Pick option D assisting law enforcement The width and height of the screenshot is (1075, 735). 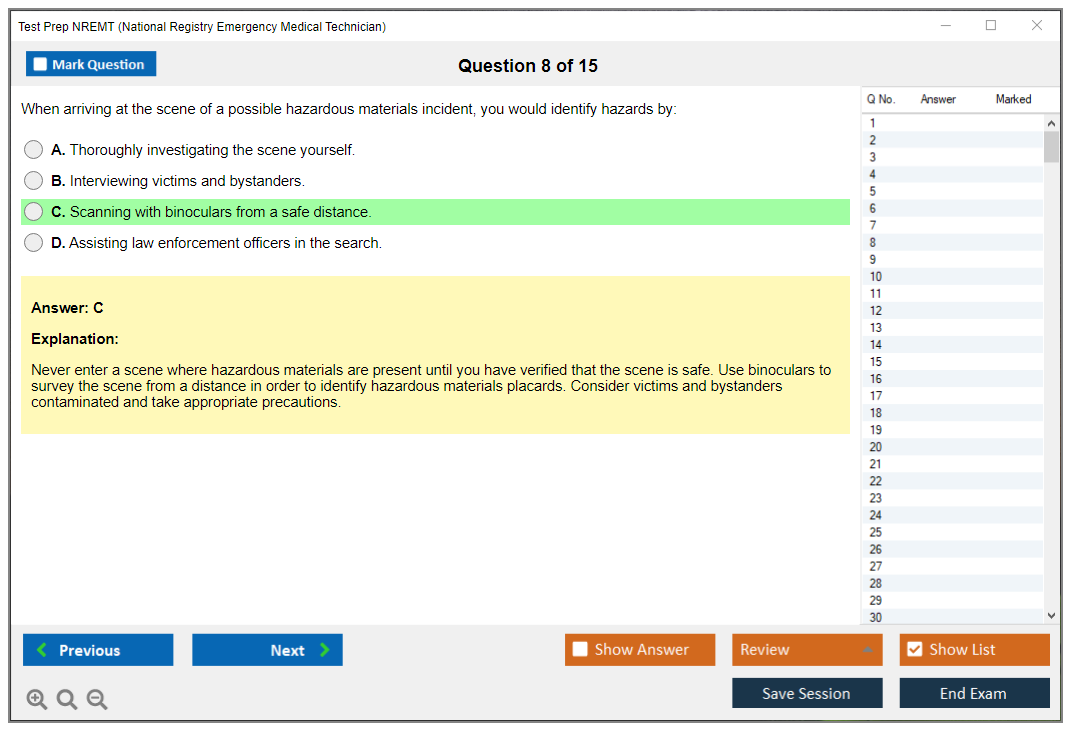(34, 243)
